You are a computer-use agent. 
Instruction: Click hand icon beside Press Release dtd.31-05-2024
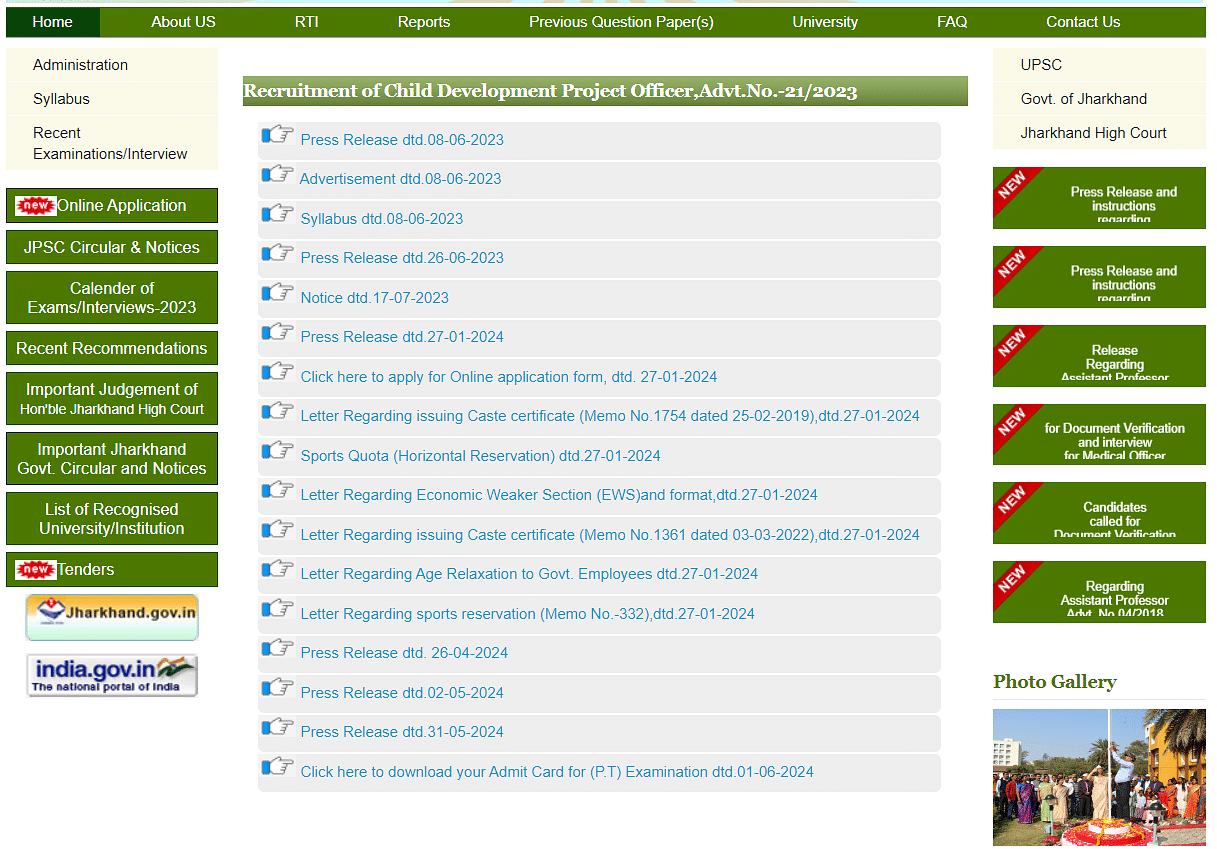click(x=277, y=727)
